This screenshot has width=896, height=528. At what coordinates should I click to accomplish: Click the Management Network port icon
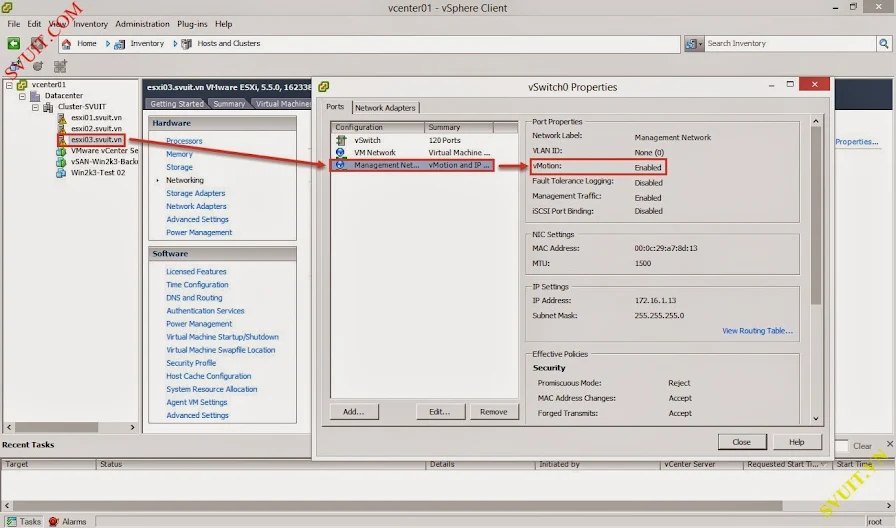341,165
